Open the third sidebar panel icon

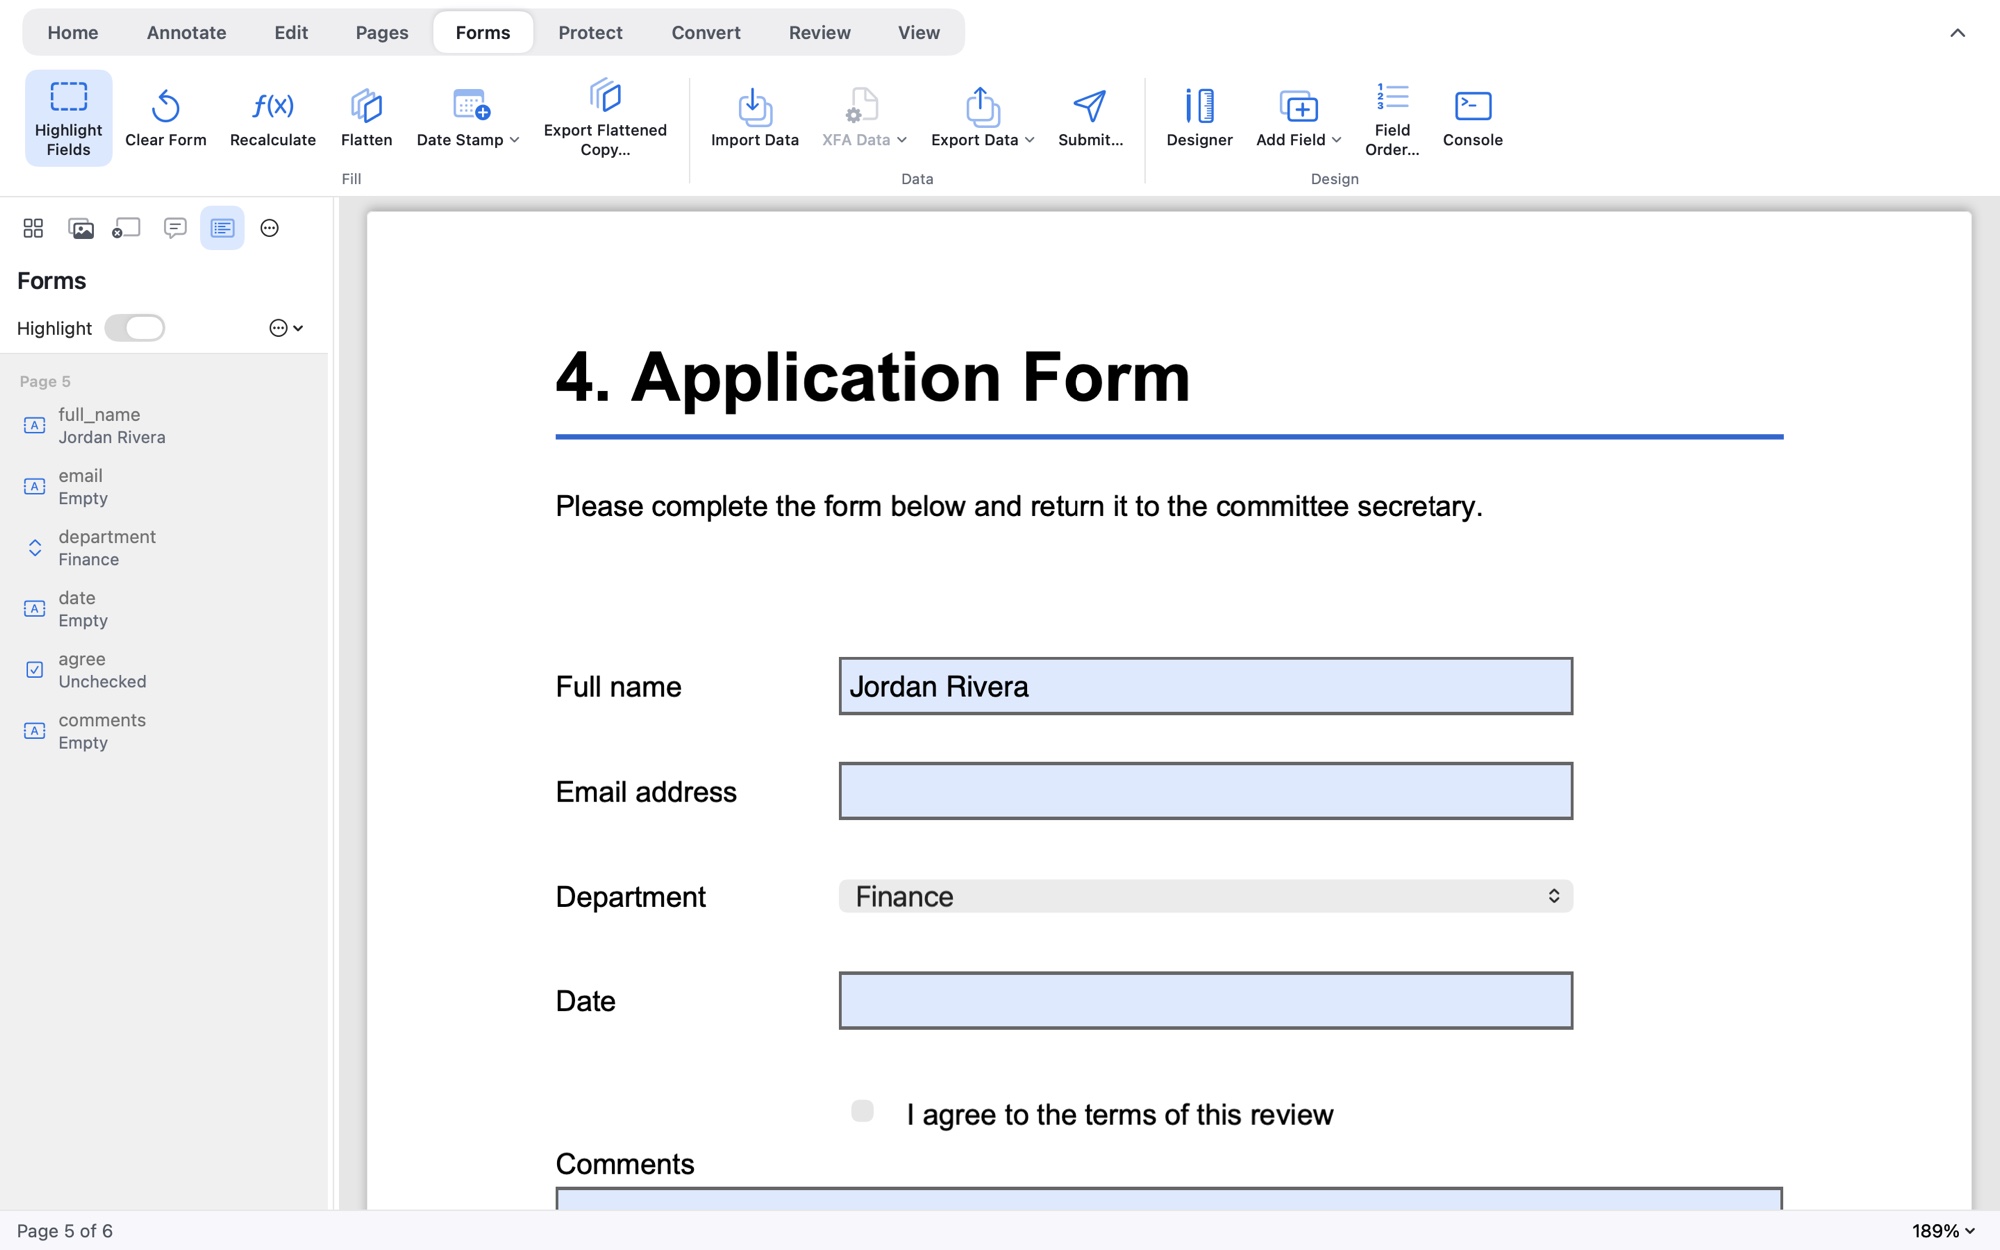click(x=126, y=228)
